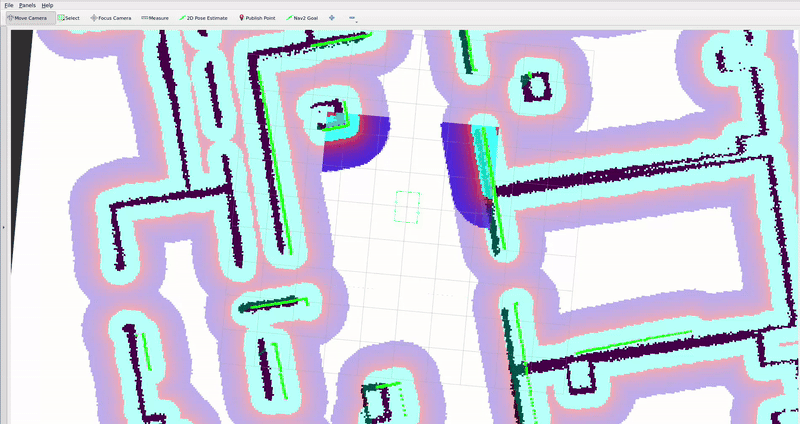This screenshot has width=800, height=424.
Task: Select the 2D Pose Estimate tool
Action: click(204, 18)
